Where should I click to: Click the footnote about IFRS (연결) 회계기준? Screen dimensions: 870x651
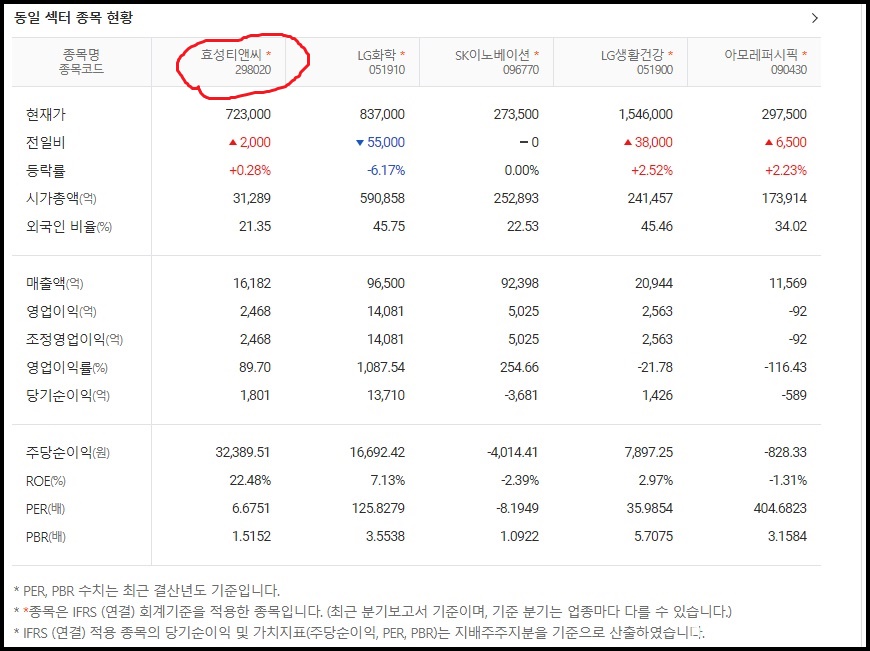[x=373, y=612]
